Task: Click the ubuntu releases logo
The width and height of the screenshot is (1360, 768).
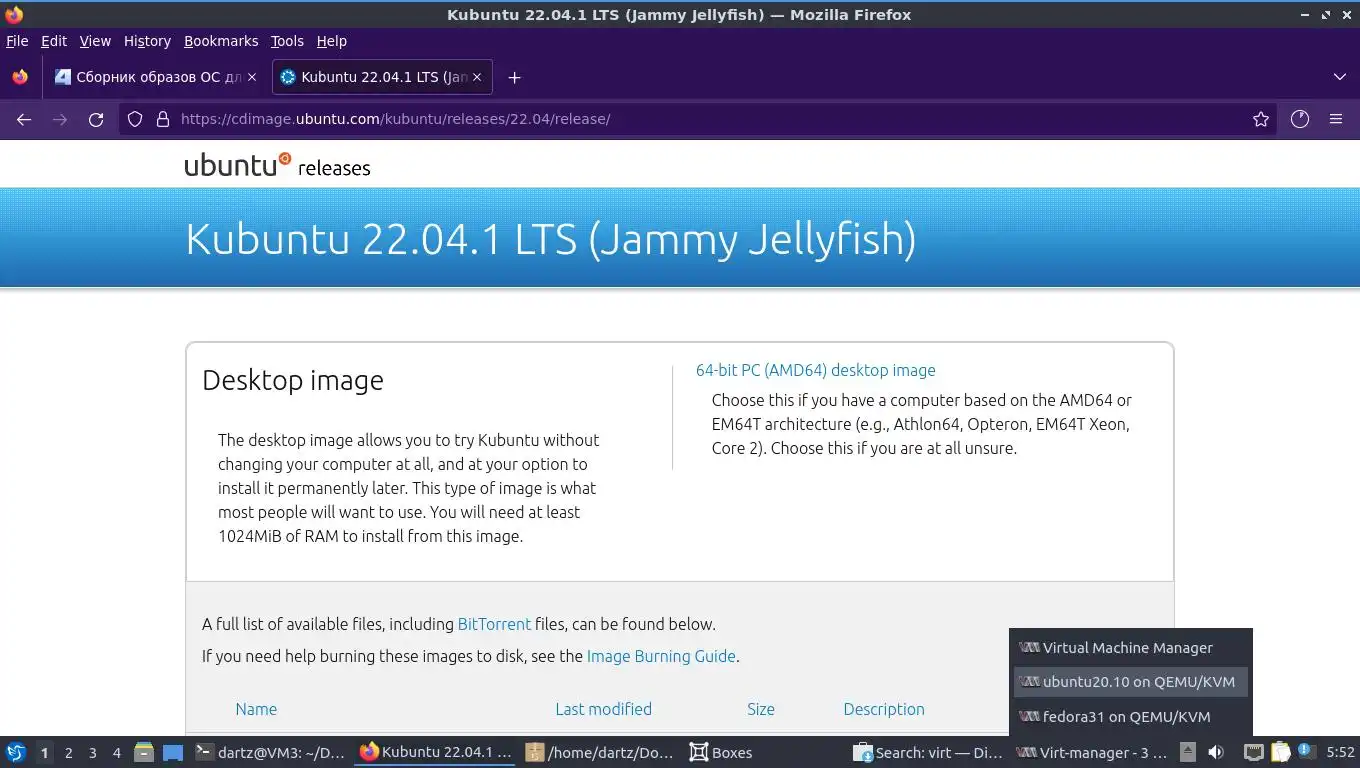Action: pos(277,165)
